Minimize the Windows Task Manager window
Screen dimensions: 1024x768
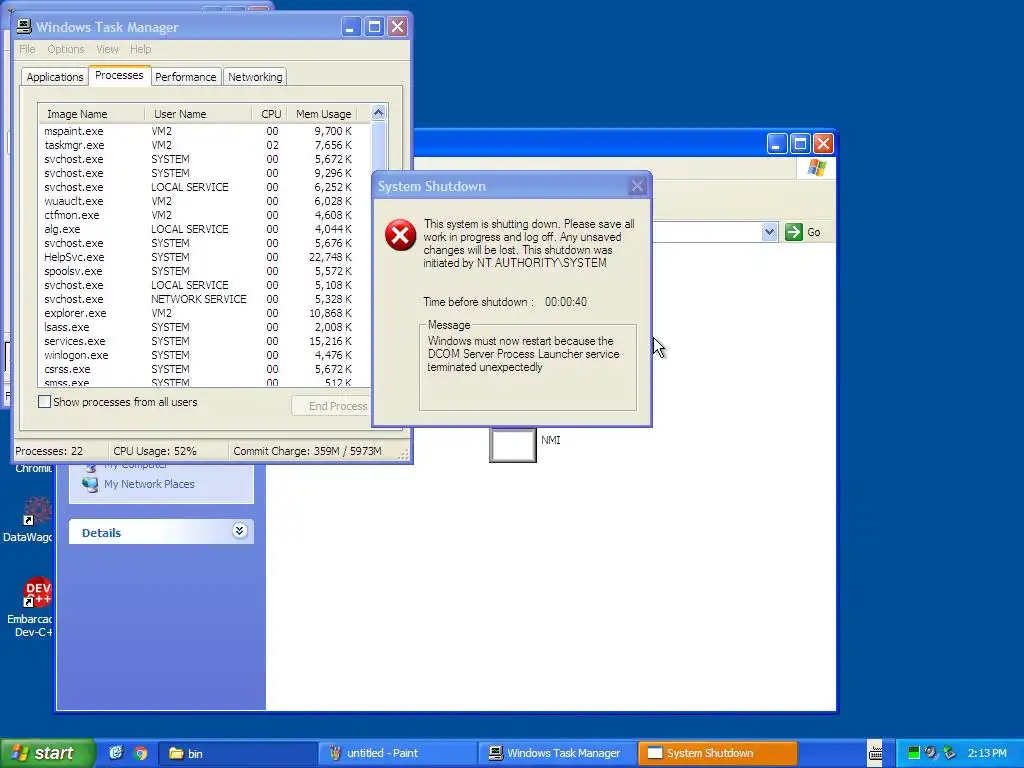pyautogui.click(x=350, y=27)
